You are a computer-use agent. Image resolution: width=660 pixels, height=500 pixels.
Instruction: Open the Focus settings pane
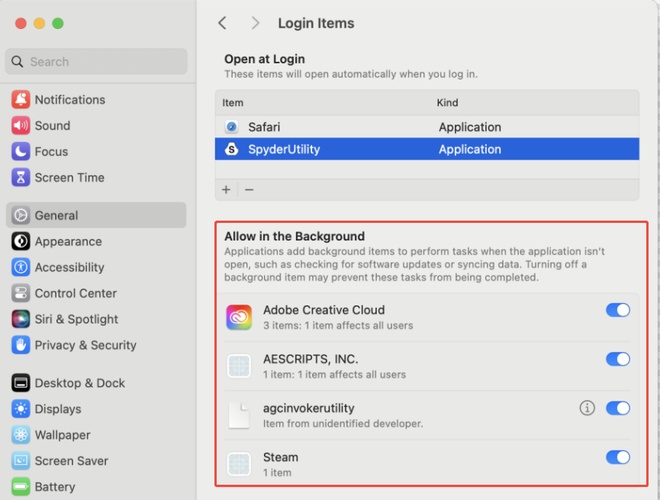pyautogui.click(x=96, y=152)
